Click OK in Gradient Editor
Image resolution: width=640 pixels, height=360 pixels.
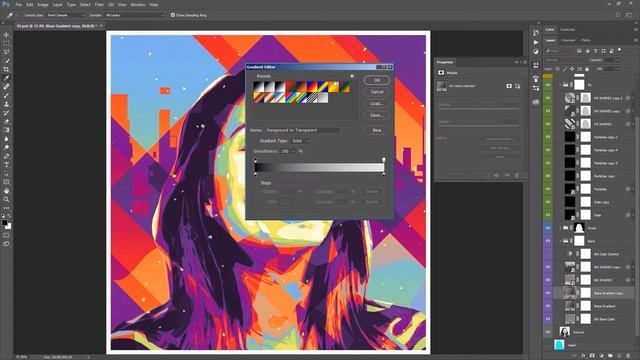click(376, 80)
